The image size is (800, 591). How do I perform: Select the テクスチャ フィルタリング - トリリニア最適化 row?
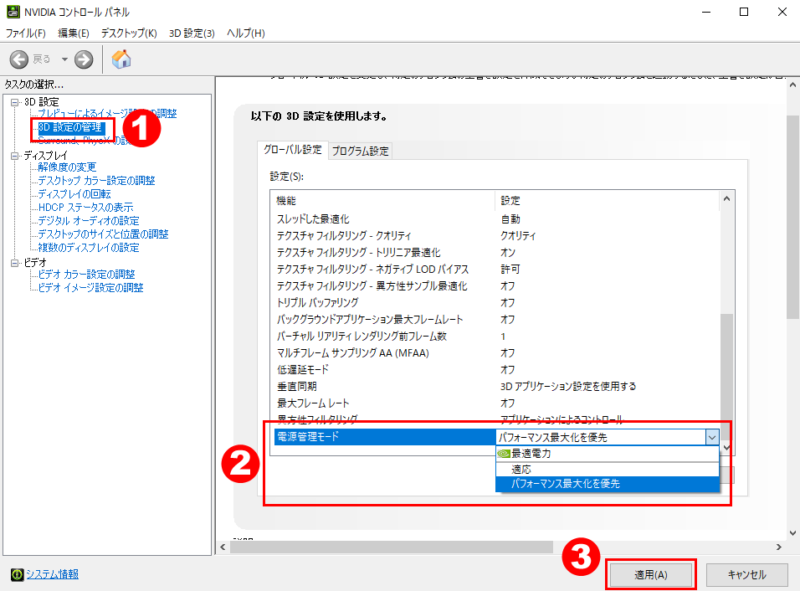click(x=497, y=253)
